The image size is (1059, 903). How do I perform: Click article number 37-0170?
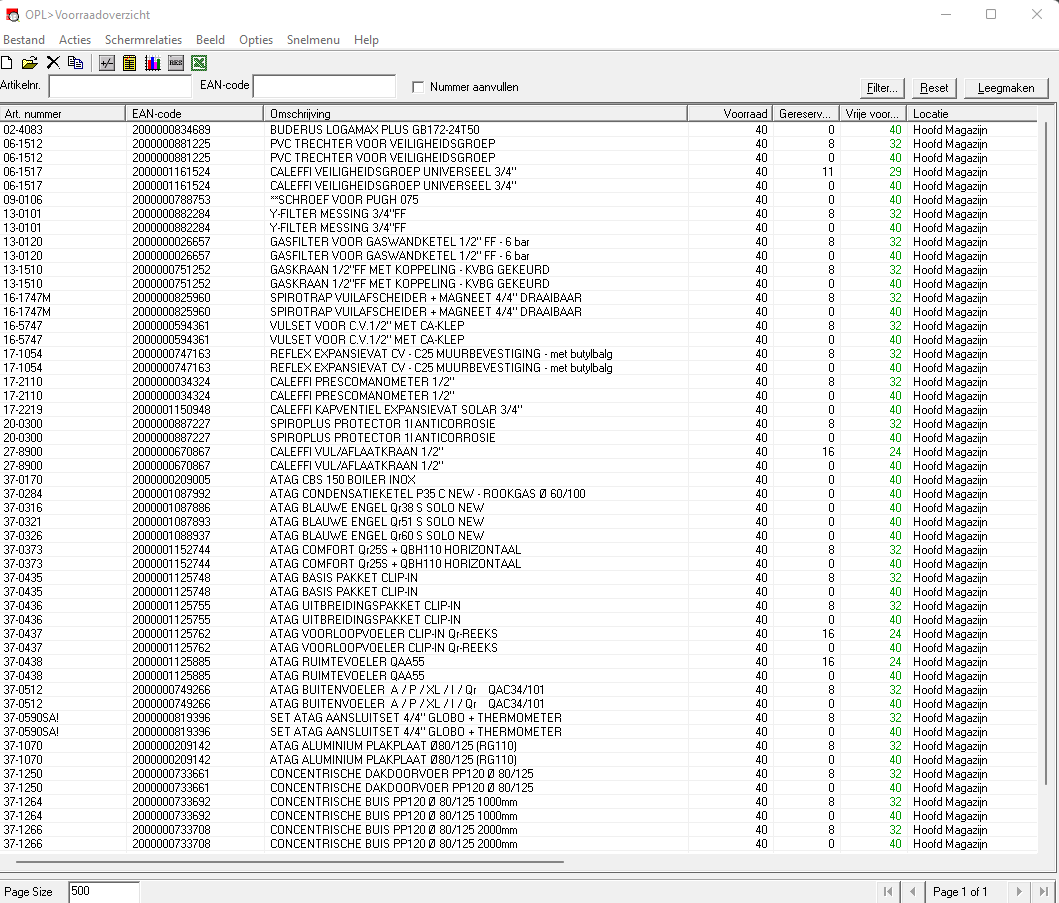click(23, 480)
